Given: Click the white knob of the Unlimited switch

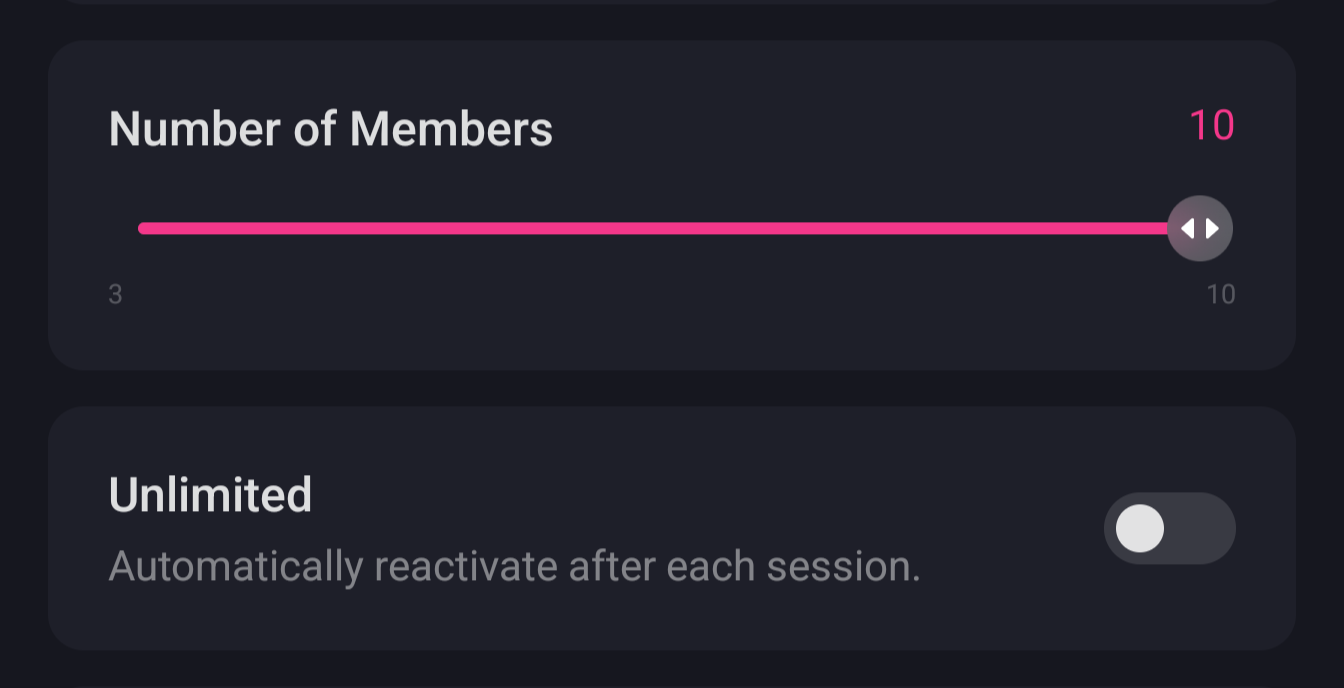Looking at the screenshot, I should [x=1140, y=528].
